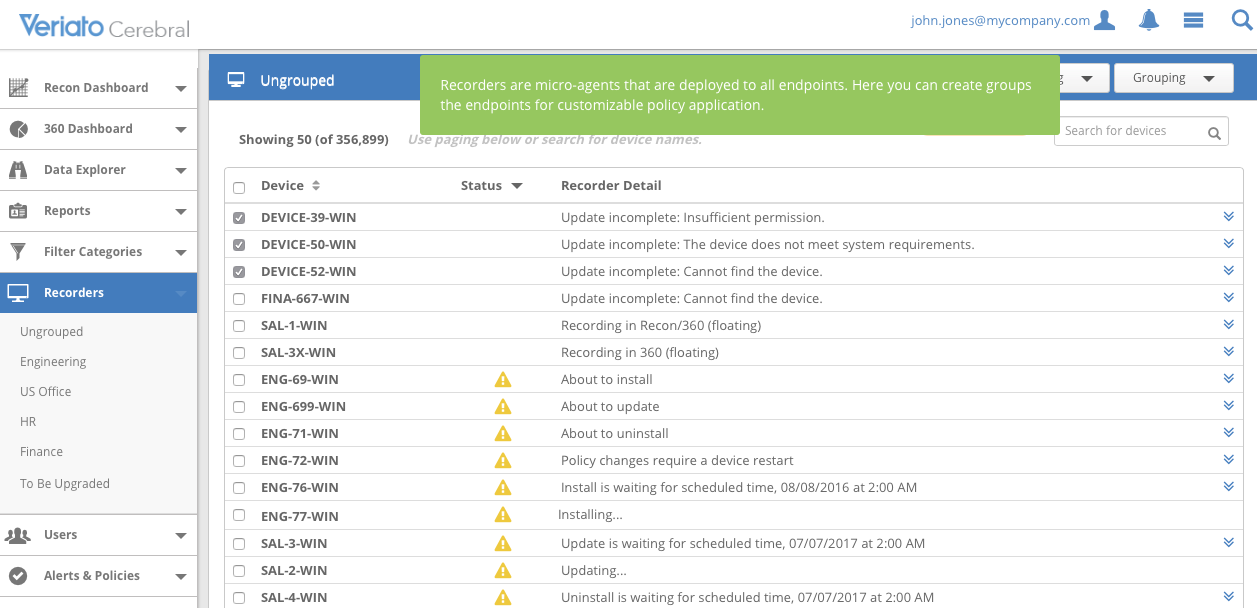Expand details chevron for SAL-1-WIN
This screenshot has height=608, width=1257.
click(x=1229, y=324)
